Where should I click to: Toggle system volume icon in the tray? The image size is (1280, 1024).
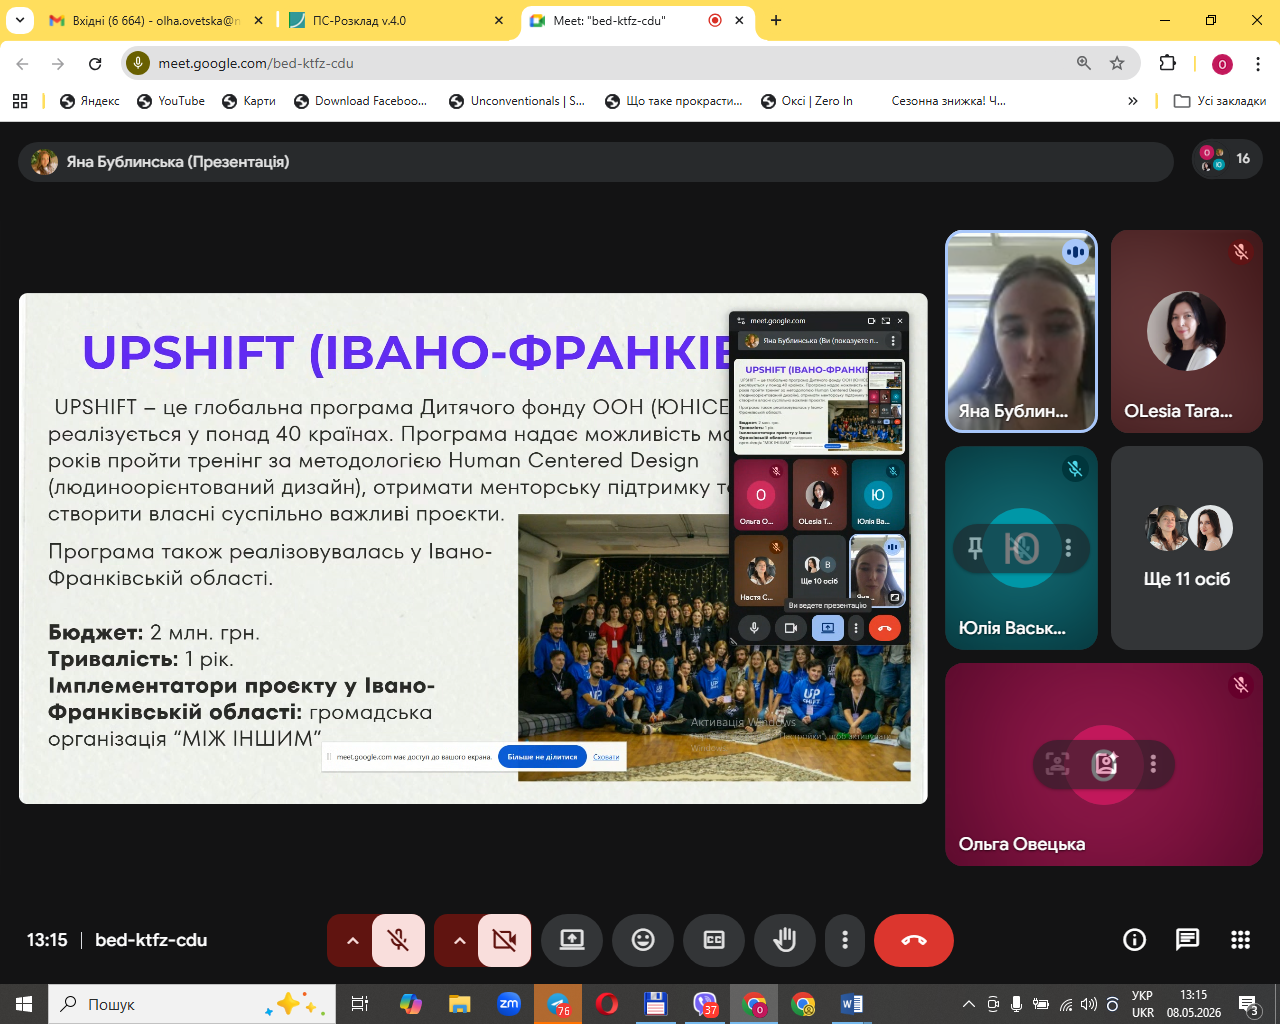pyautogui.click(x=1089, y=1004)
